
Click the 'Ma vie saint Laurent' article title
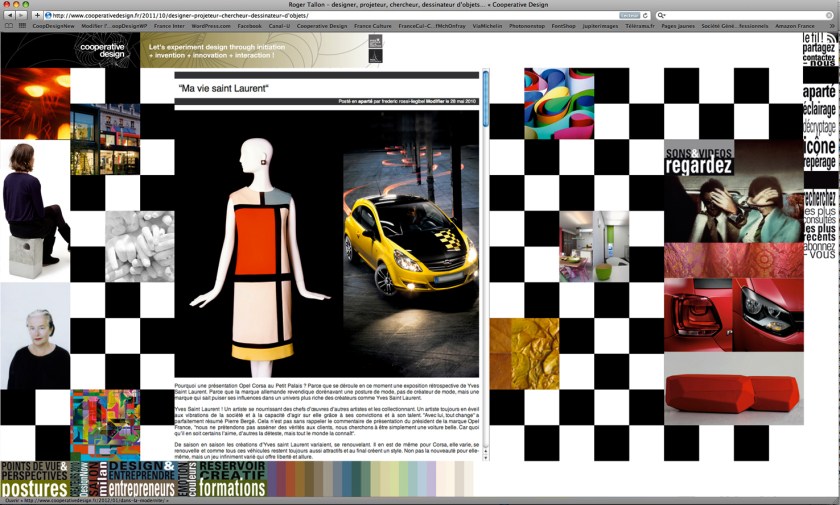(223, 88)
